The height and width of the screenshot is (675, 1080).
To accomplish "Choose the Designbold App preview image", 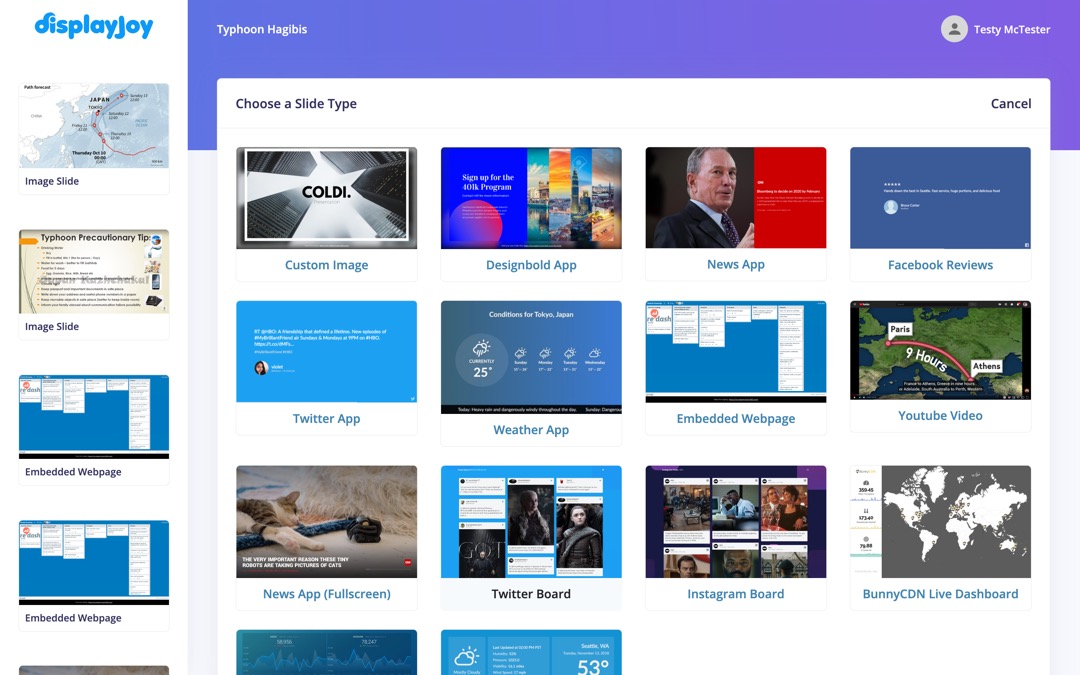I will click(531, 198).
